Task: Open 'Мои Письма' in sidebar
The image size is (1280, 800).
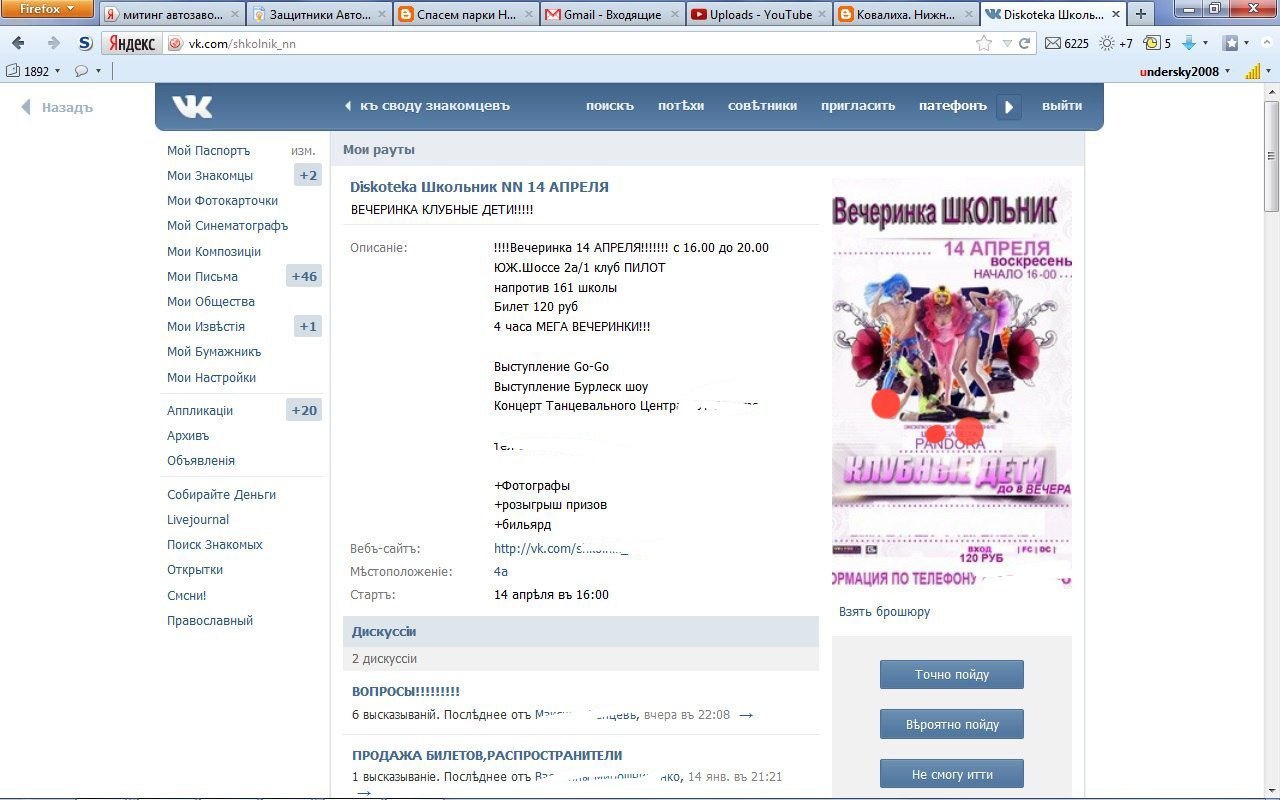Action: (x=202, y=277)
